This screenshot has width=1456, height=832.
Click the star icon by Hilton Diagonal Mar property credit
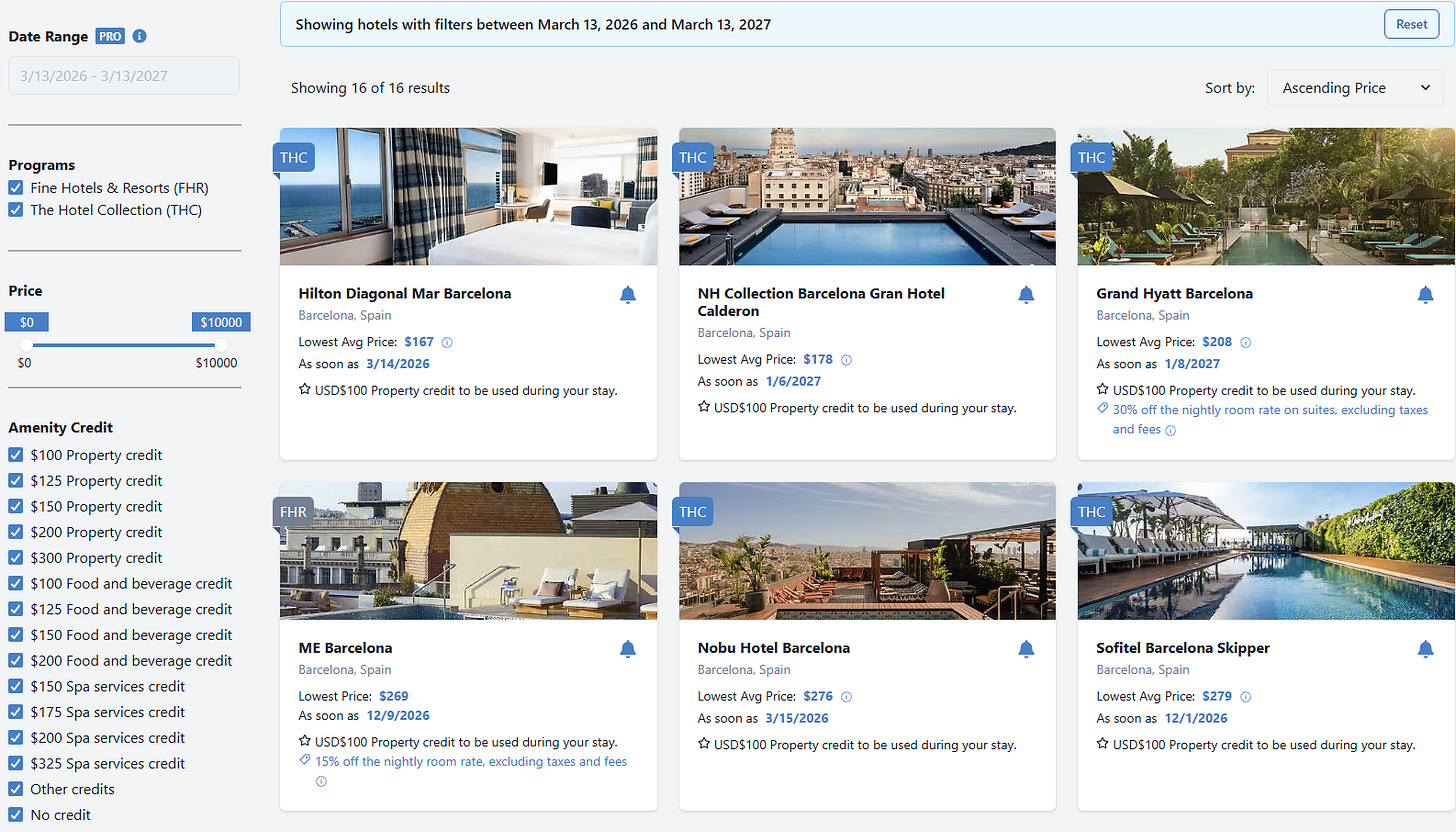click(305, 390)
